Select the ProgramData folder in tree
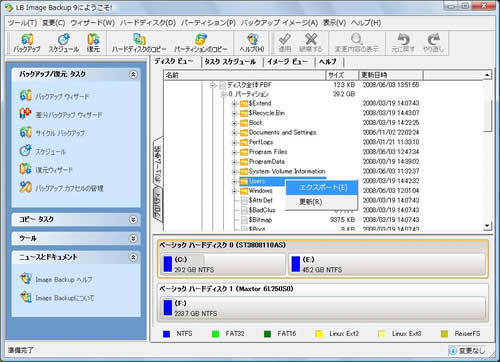Viewport: 500px width, 362px height. pos(267,162)
